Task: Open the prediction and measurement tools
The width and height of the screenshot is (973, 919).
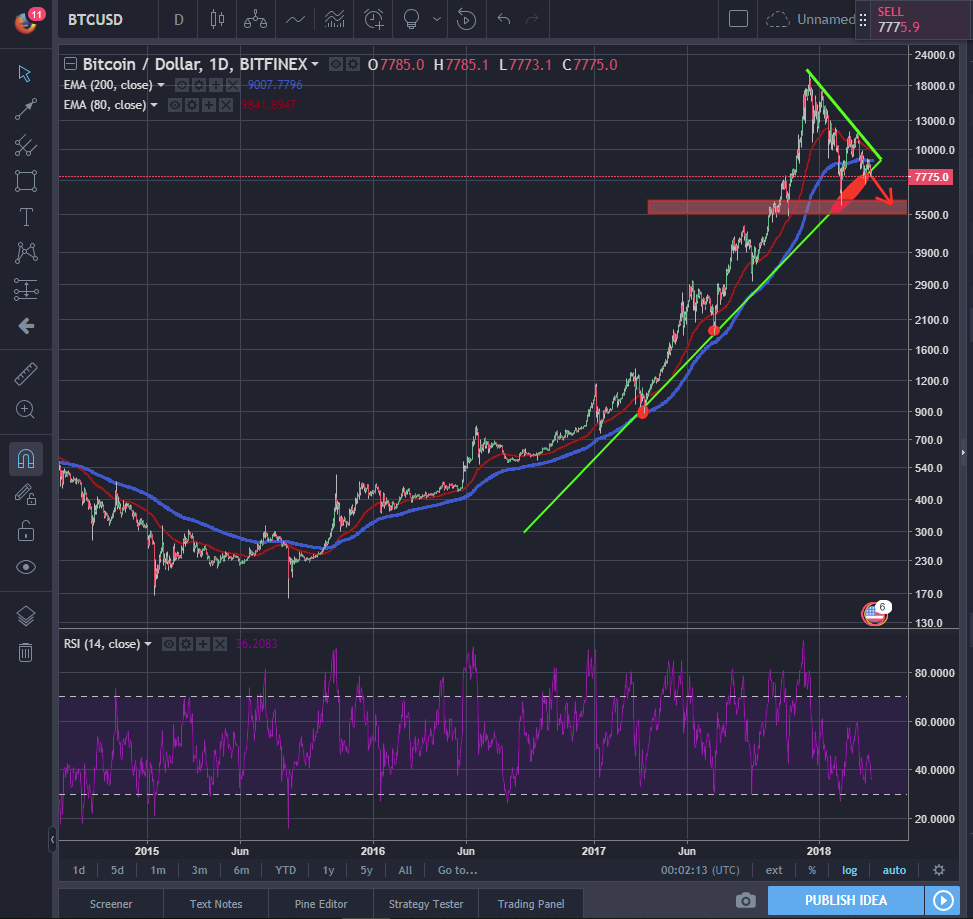Action: click(x=25, y=289)
